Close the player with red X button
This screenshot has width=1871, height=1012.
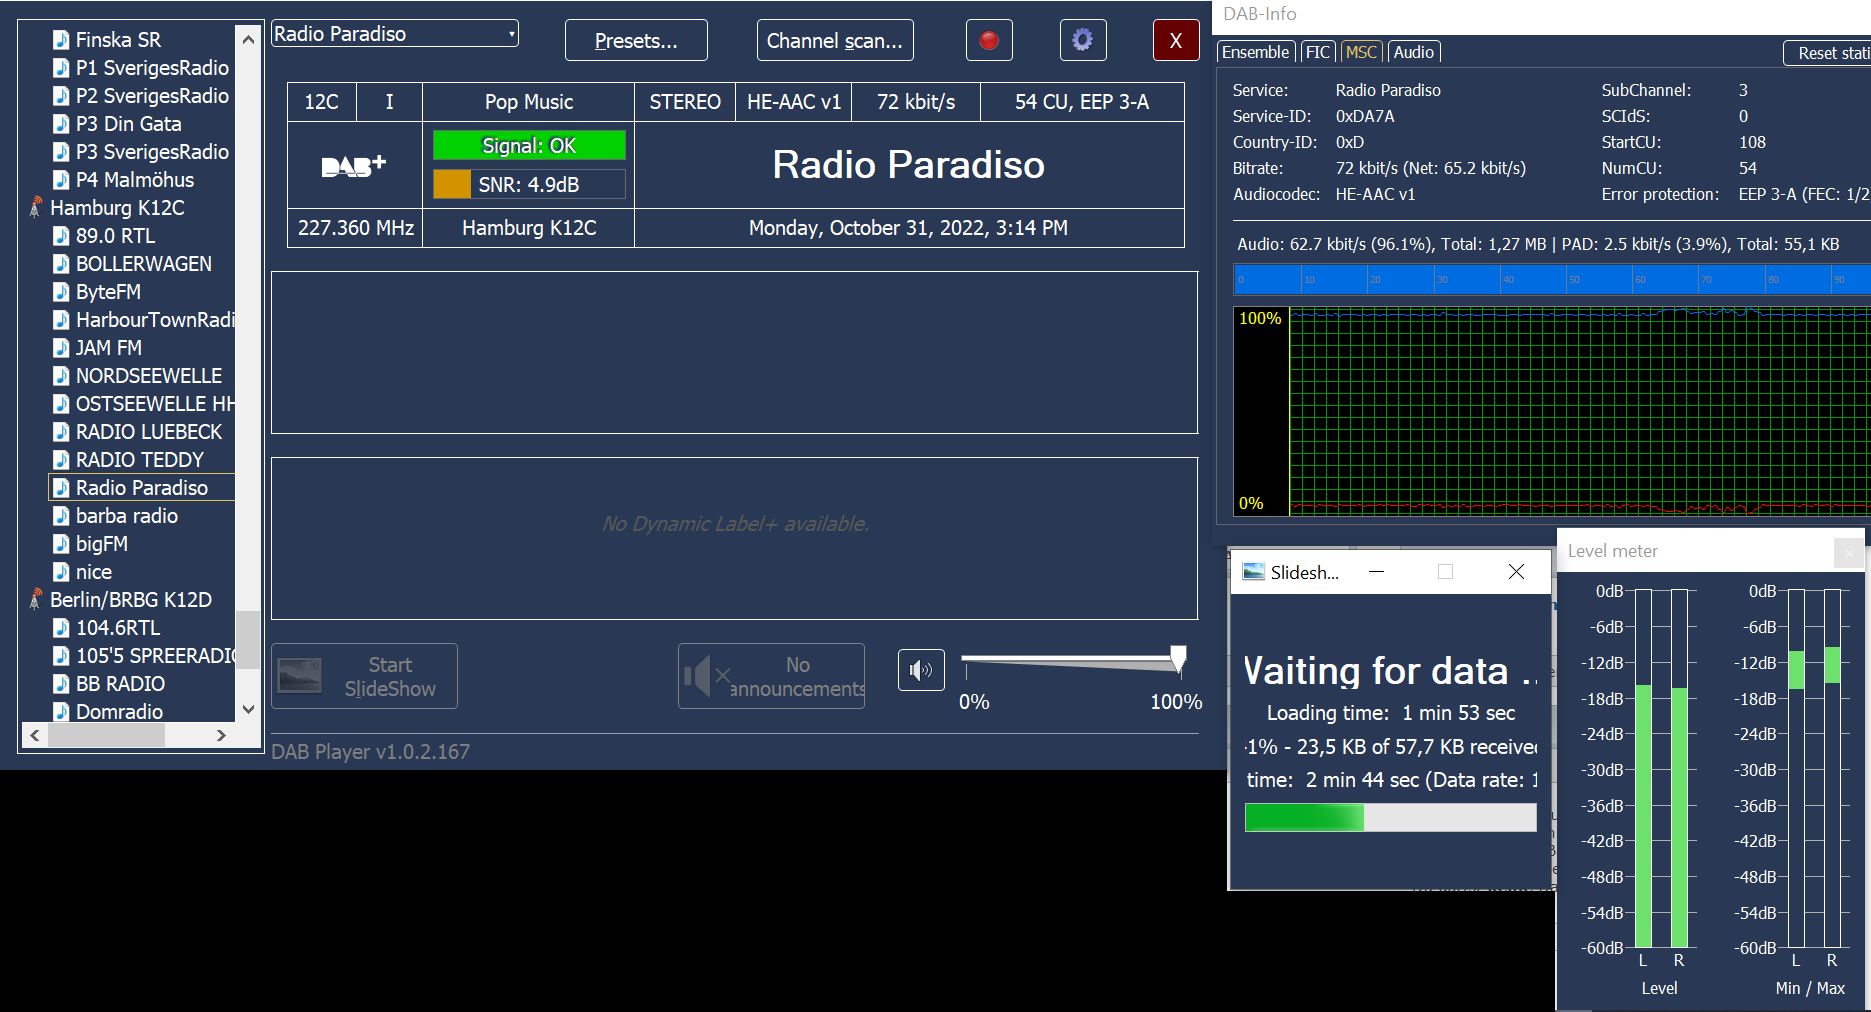coord(1176,41)
